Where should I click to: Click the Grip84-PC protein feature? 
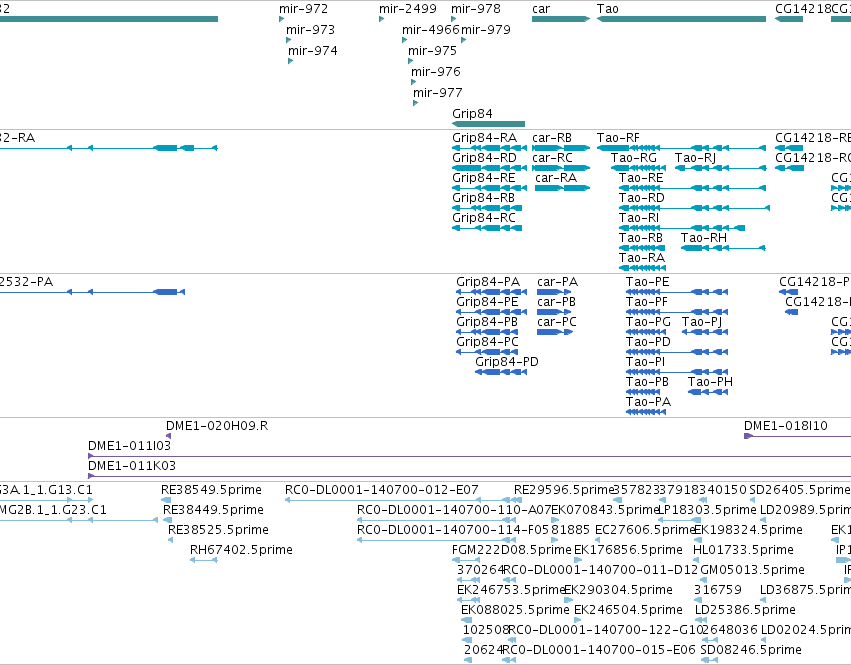[x=487, y=352]
